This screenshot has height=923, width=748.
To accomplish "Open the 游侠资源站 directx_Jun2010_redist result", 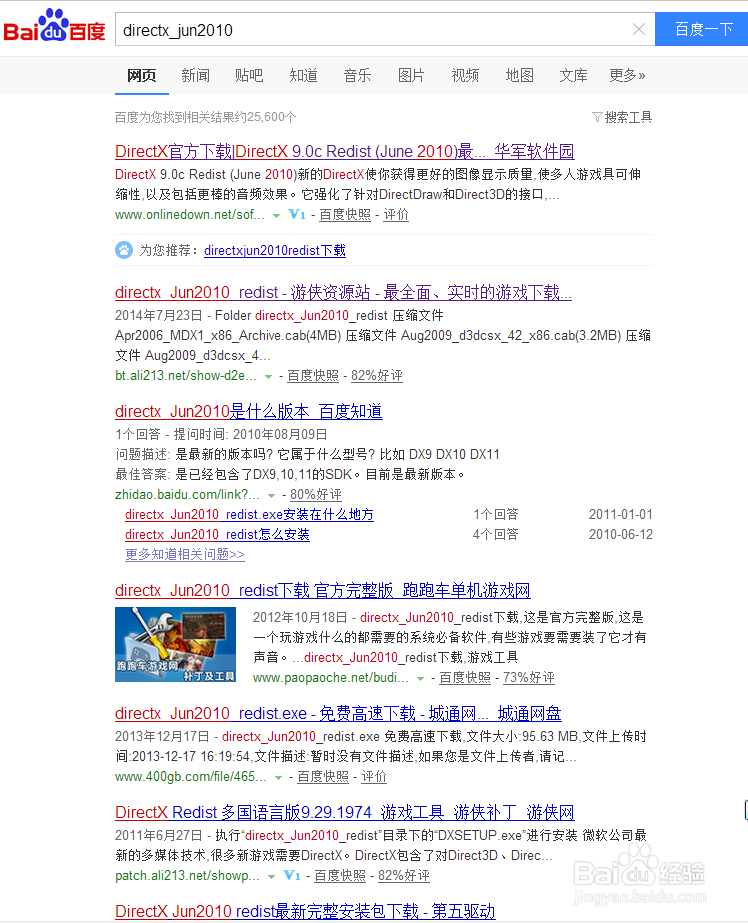I will 343,293.
